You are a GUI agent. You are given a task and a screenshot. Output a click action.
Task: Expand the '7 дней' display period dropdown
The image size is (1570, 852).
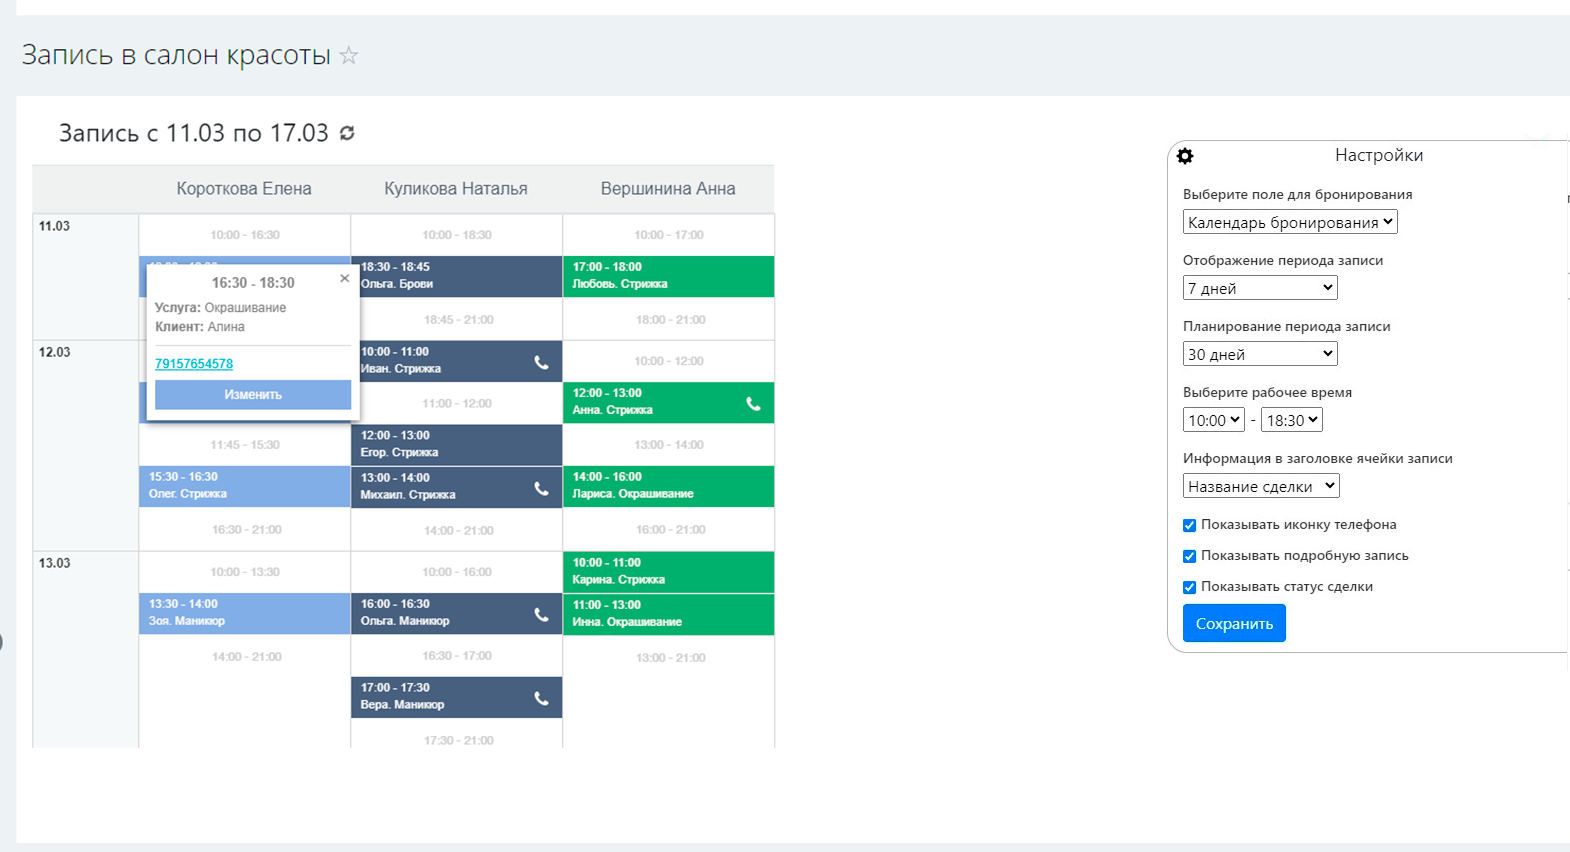pyautogui.click(x=1259, y=288)
